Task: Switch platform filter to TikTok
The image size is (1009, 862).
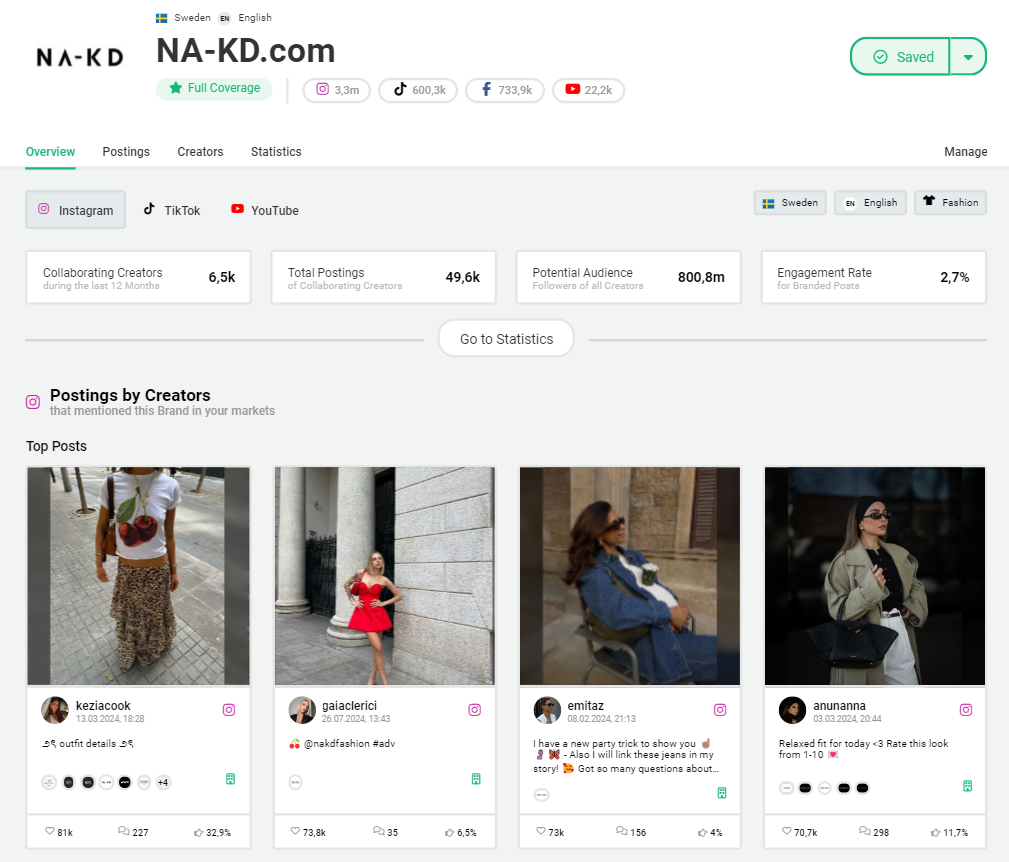Action: tap(171, 210)
